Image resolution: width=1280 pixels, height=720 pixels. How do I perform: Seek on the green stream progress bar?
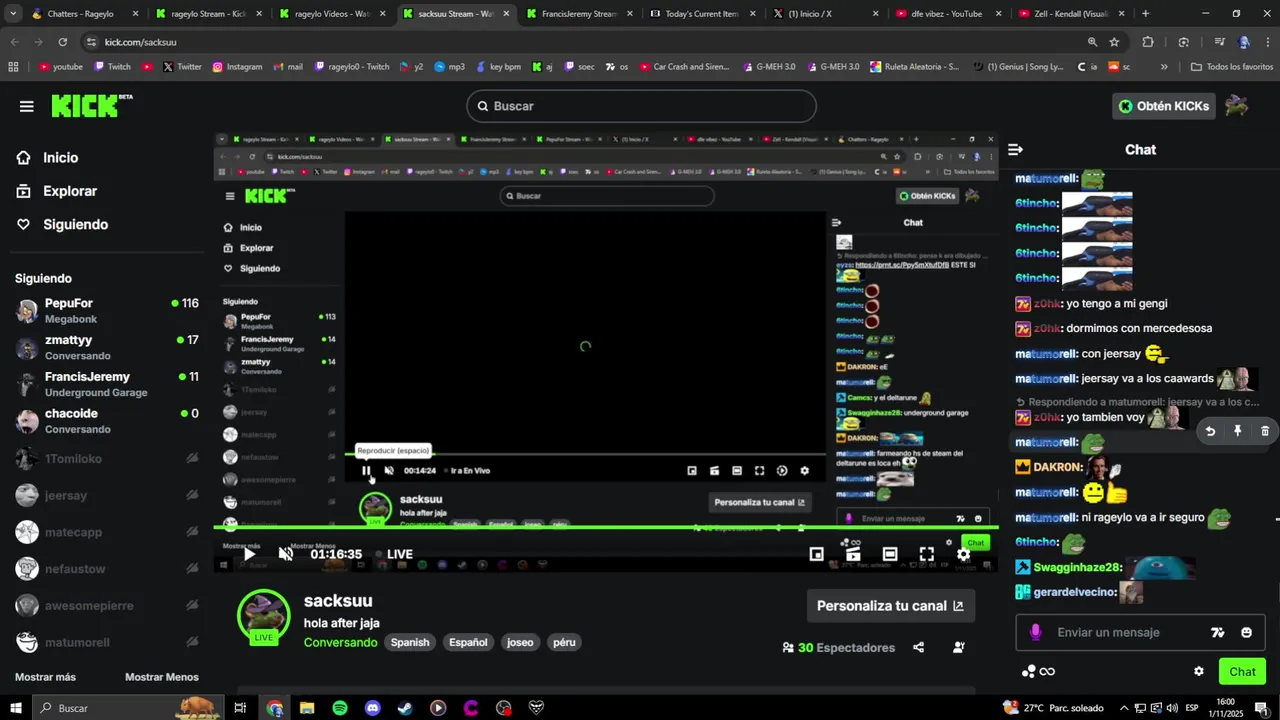605,527
